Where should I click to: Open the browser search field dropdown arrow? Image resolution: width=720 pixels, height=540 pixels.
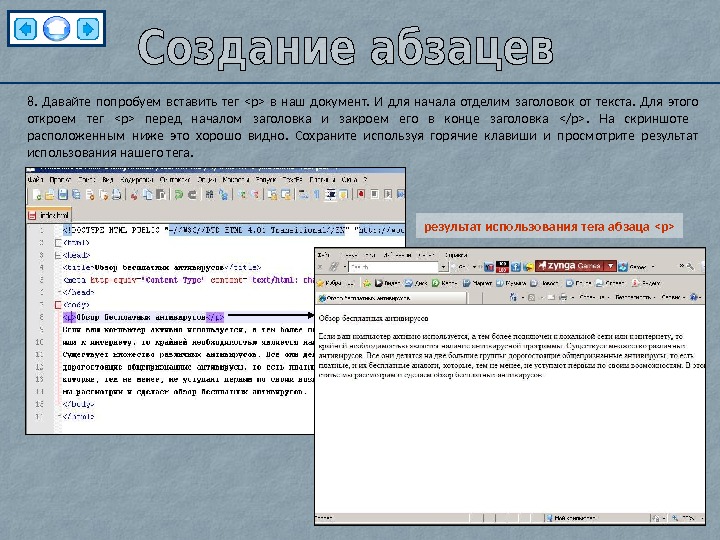[444, 267]
